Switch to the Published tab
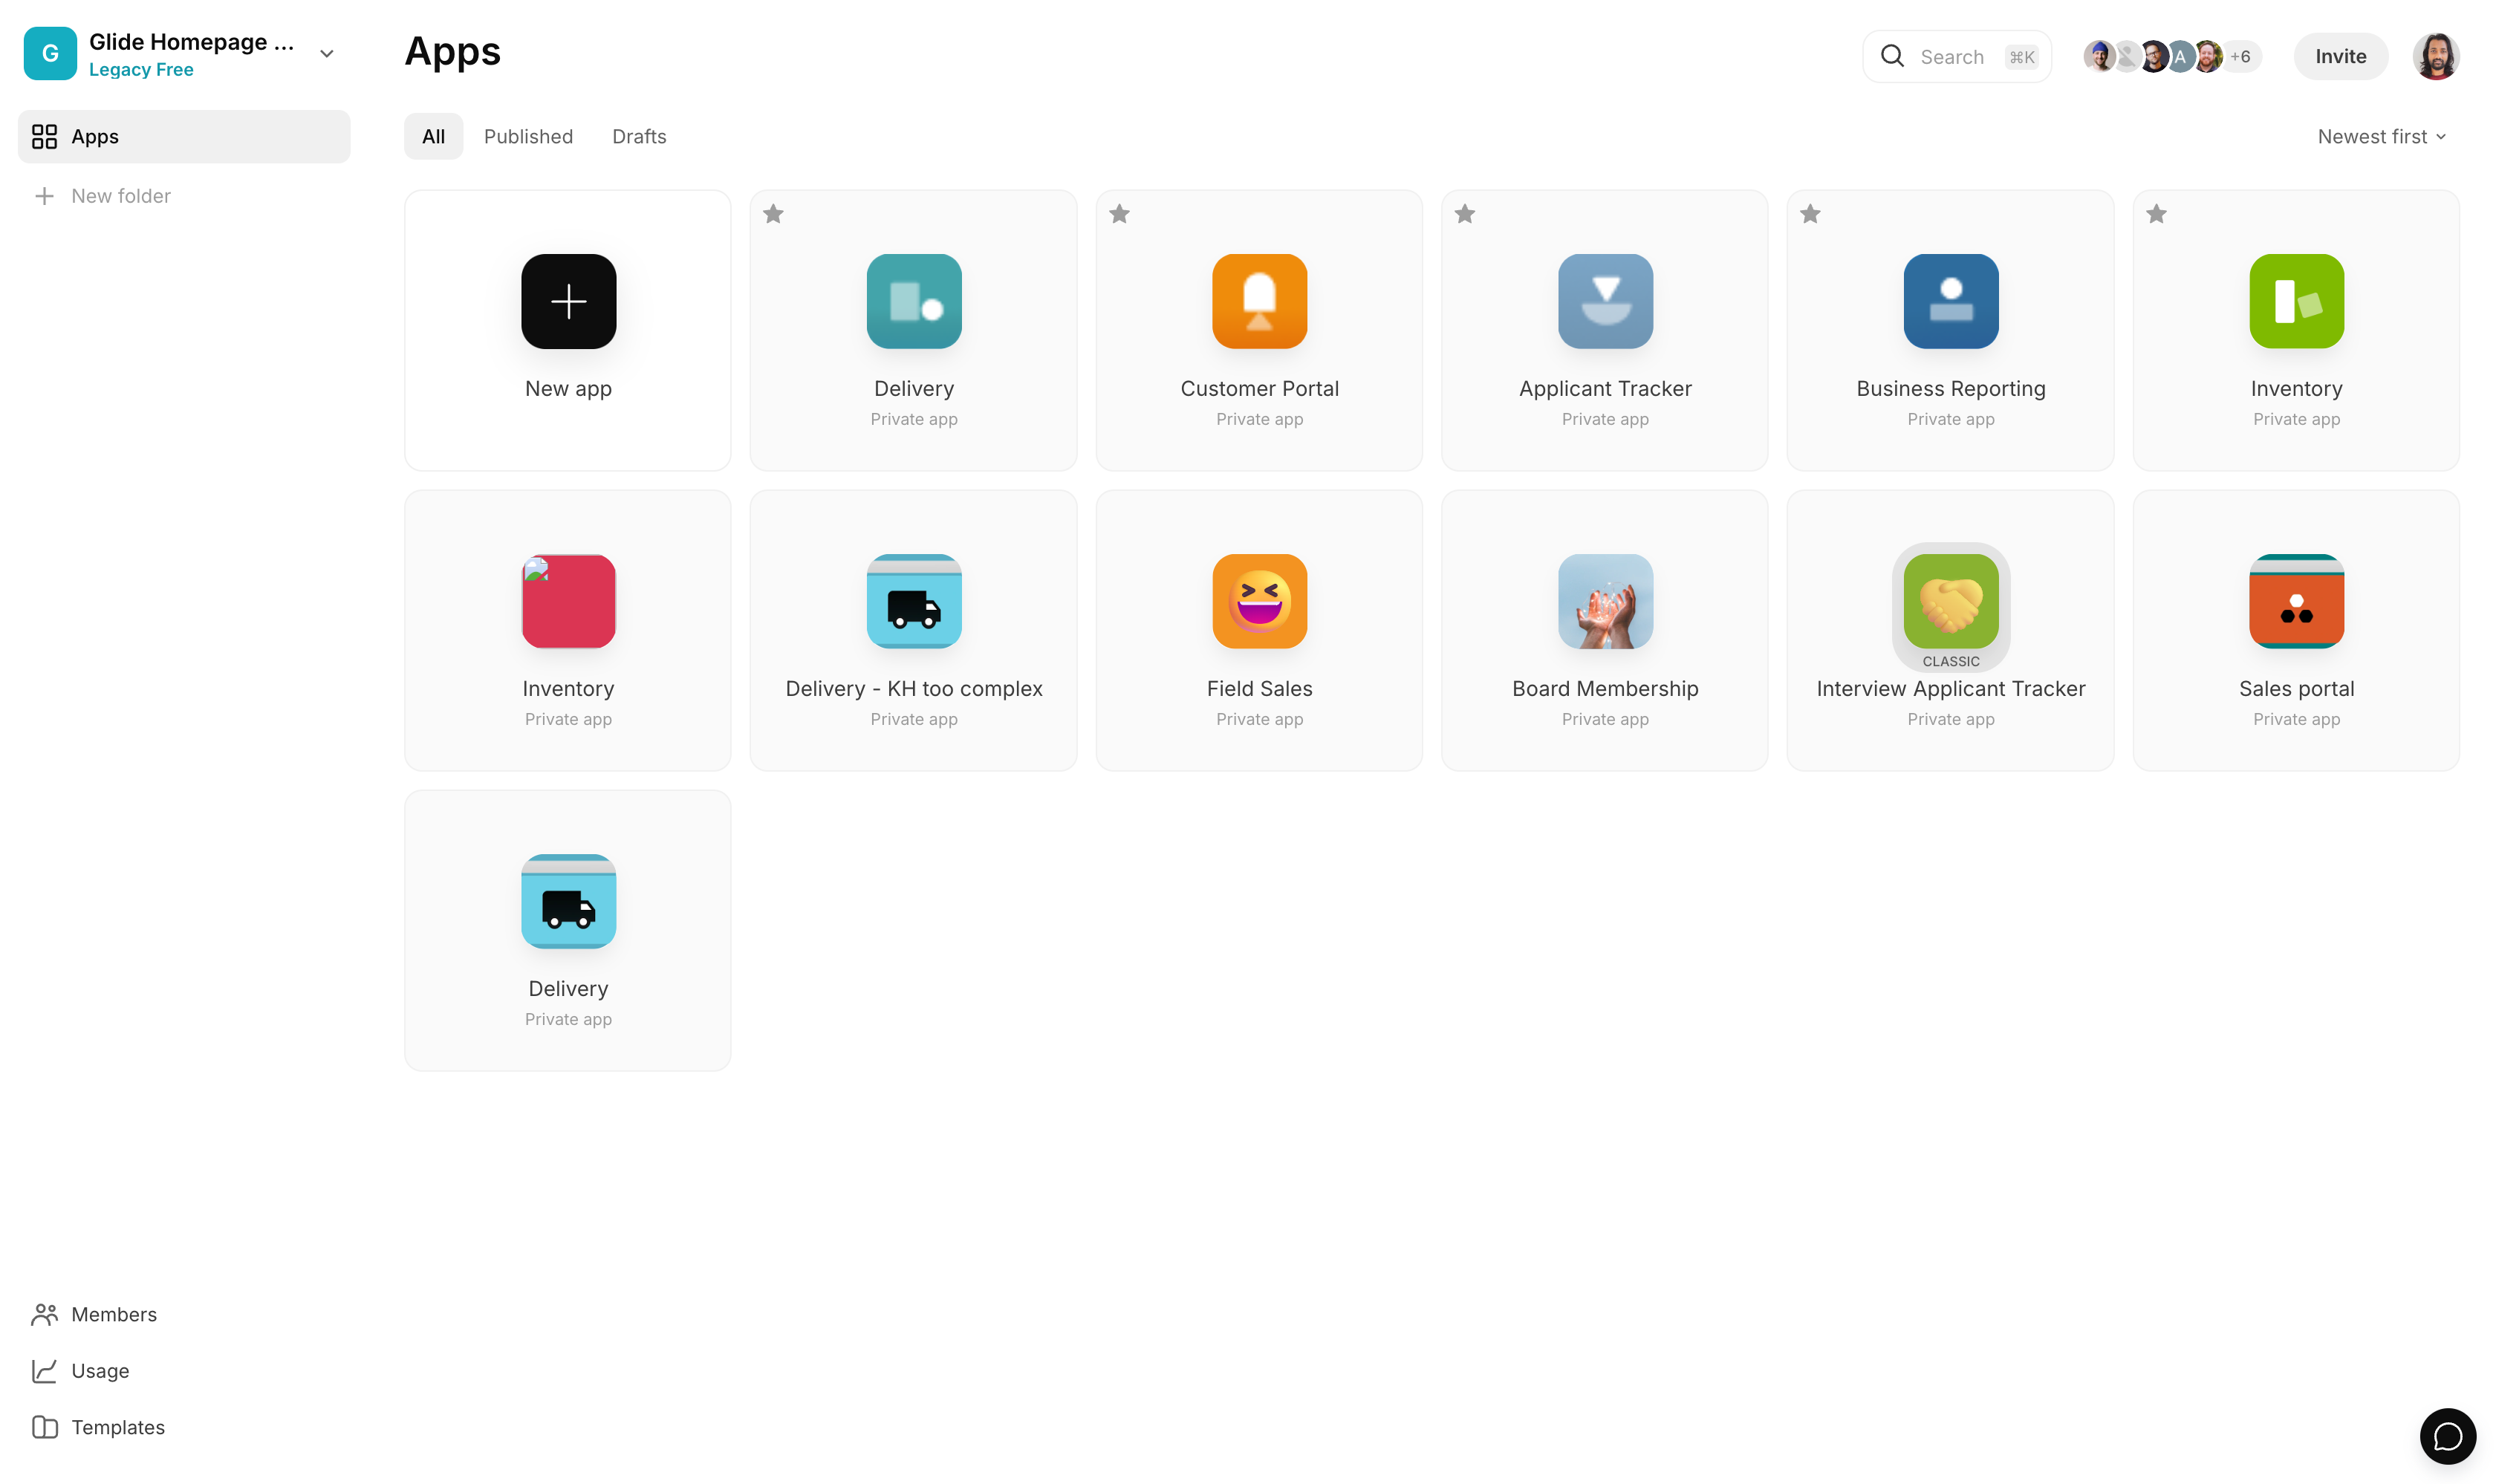The image size is (2496, 1484). pyautogui.click(x=528, y=136)
